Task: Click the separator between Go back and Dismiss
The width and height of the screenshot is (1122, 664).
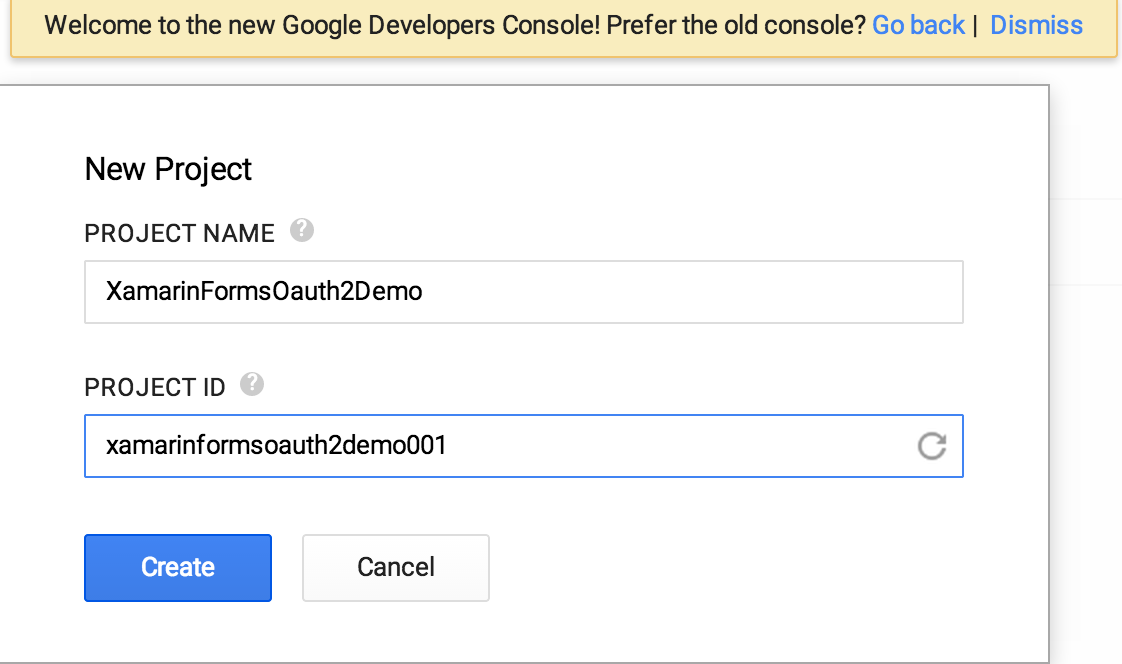Action: point(975,25)
